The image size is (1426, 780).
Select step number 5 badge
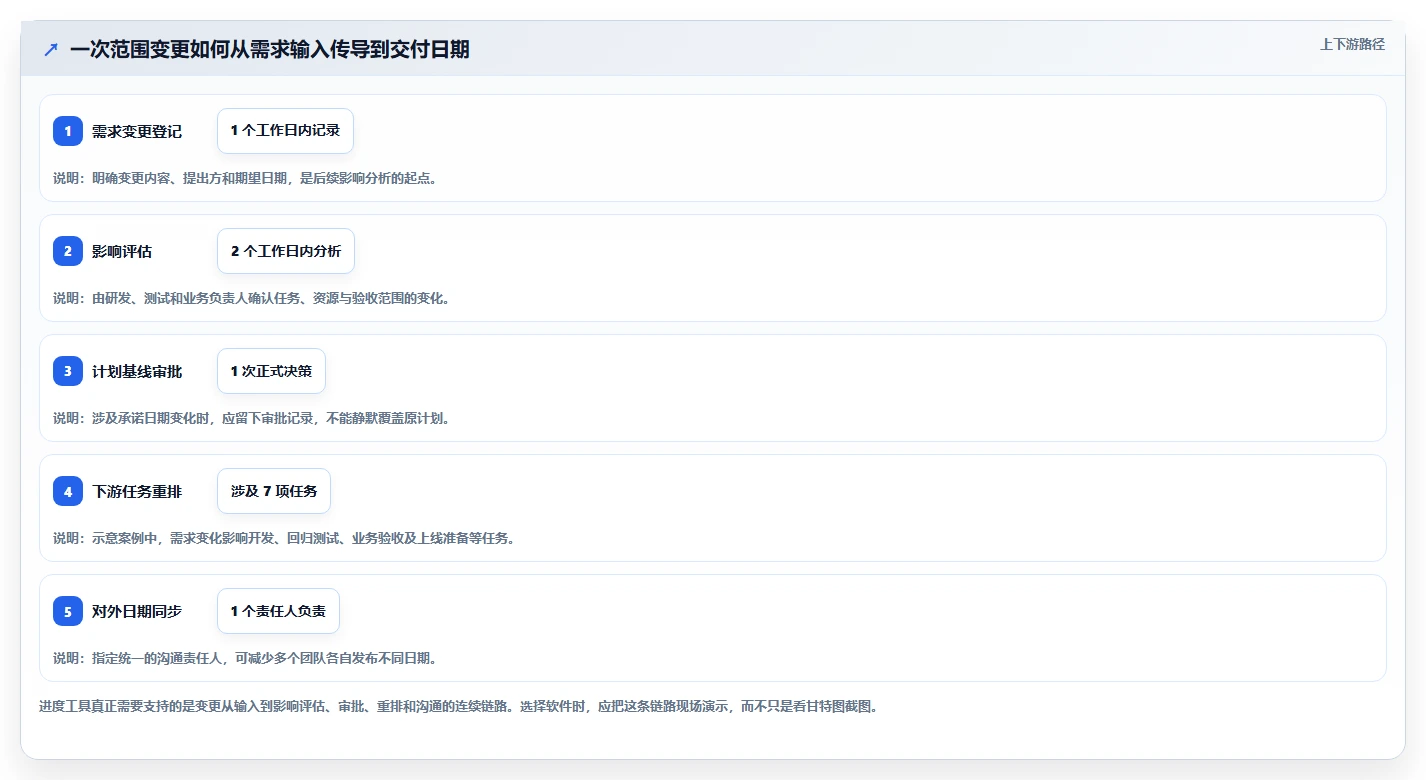(68, 611)
